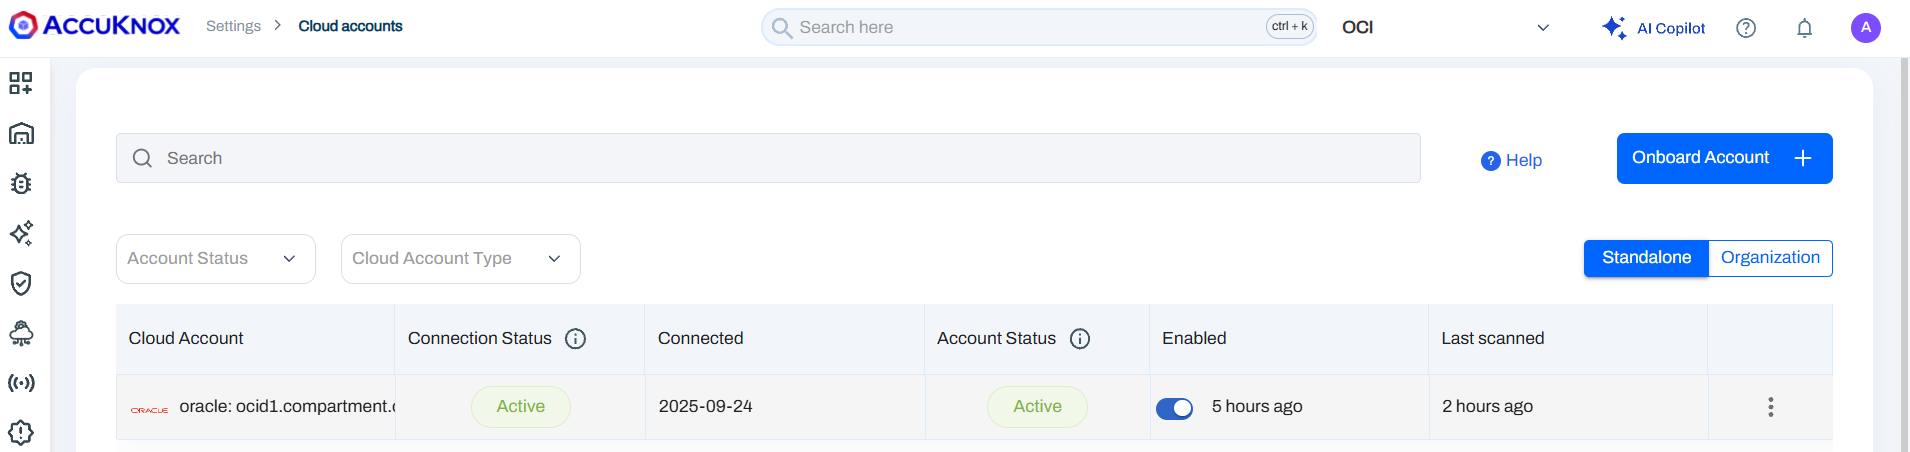Open the user avatar profile icon
Image resolution: width=1910 pixels, height=452 pixels.
pos(1865,28)
